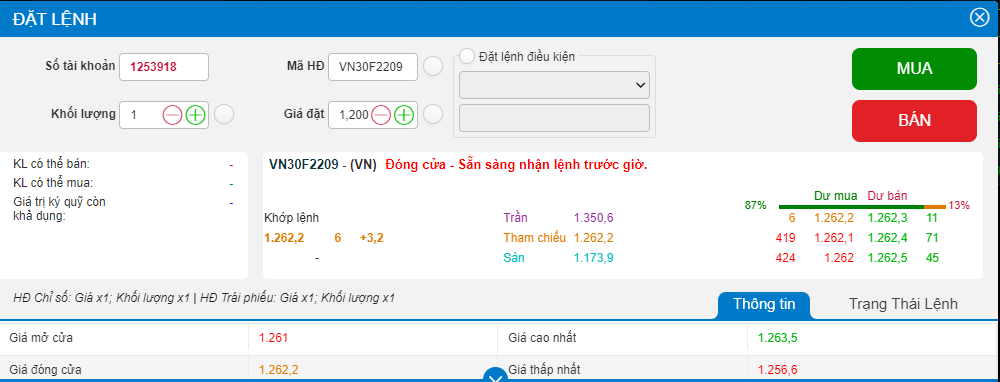Place sell order with BÁN button
This screenshot has height=382, width=1000.
(x=915, y=121)
